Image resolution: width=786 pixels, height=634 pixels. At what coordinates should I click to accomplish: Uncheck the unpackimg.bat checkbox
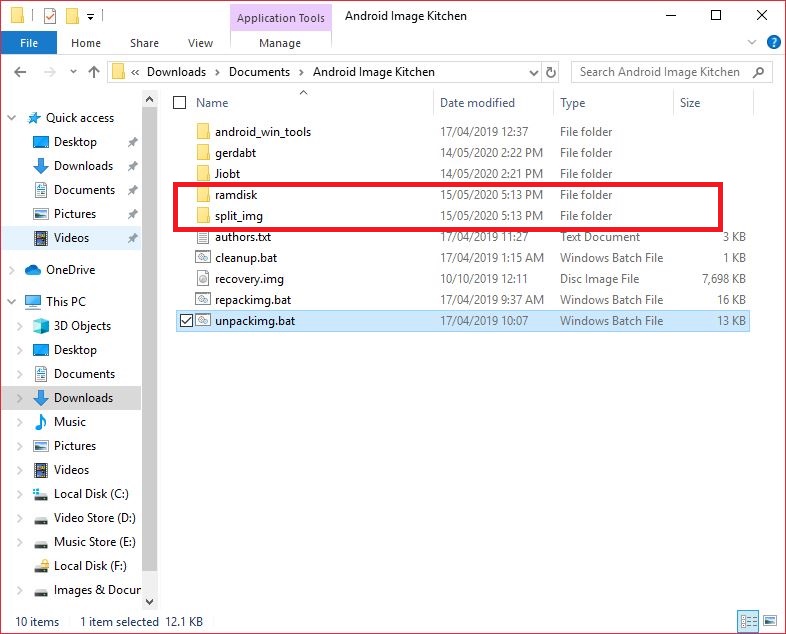point(186,320)
